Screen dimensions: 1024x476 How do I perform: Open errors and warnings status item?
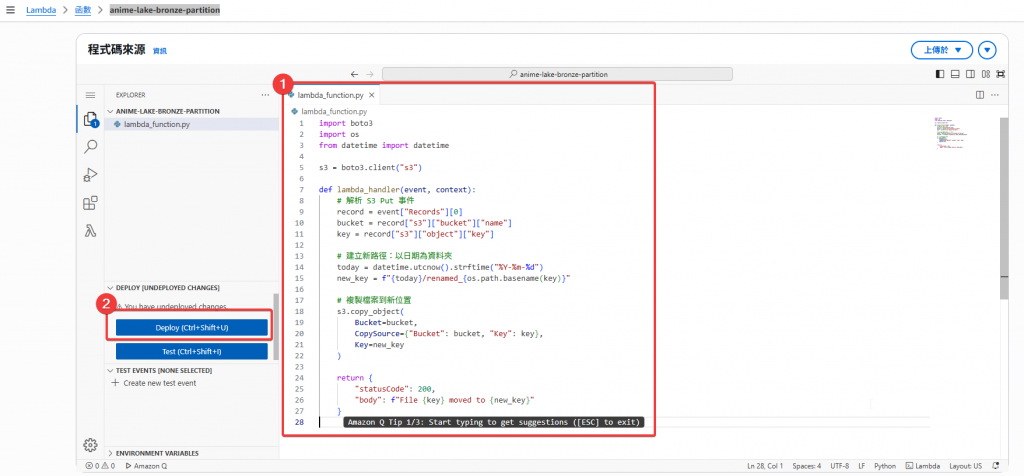[101, 466]
